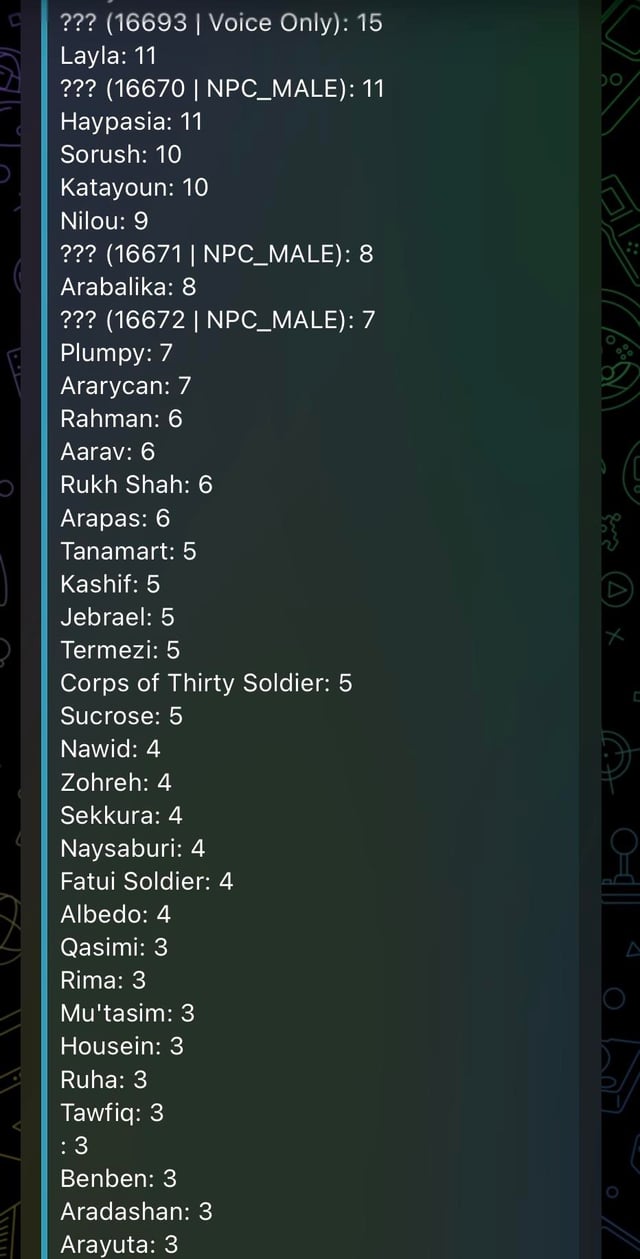Click the "Plumpy: 7" entry
Screen dimensions: 640x1259
coord(116,353)
